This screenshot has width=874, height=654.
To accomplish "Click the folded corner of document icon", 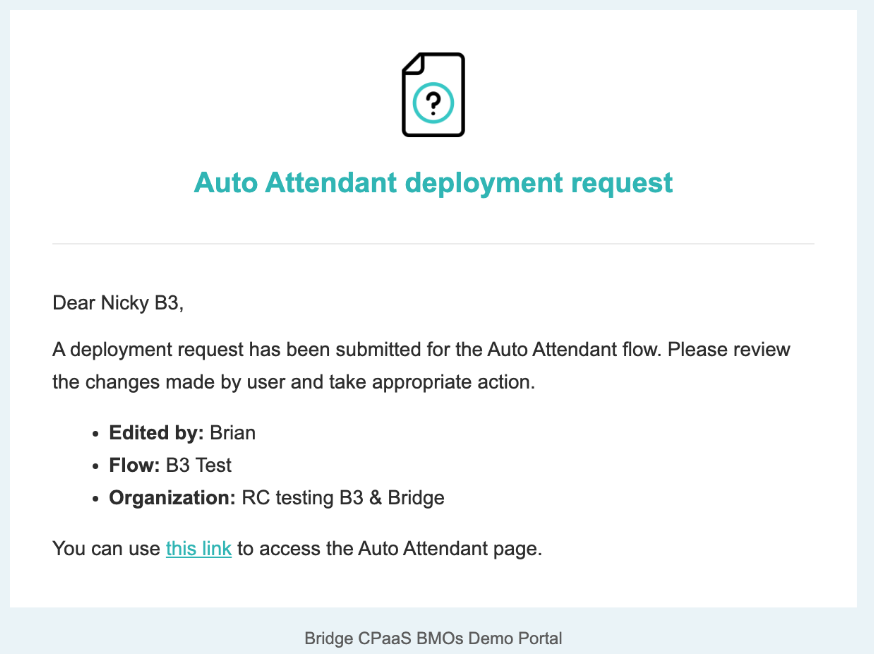I will click(x=414, y=64).
